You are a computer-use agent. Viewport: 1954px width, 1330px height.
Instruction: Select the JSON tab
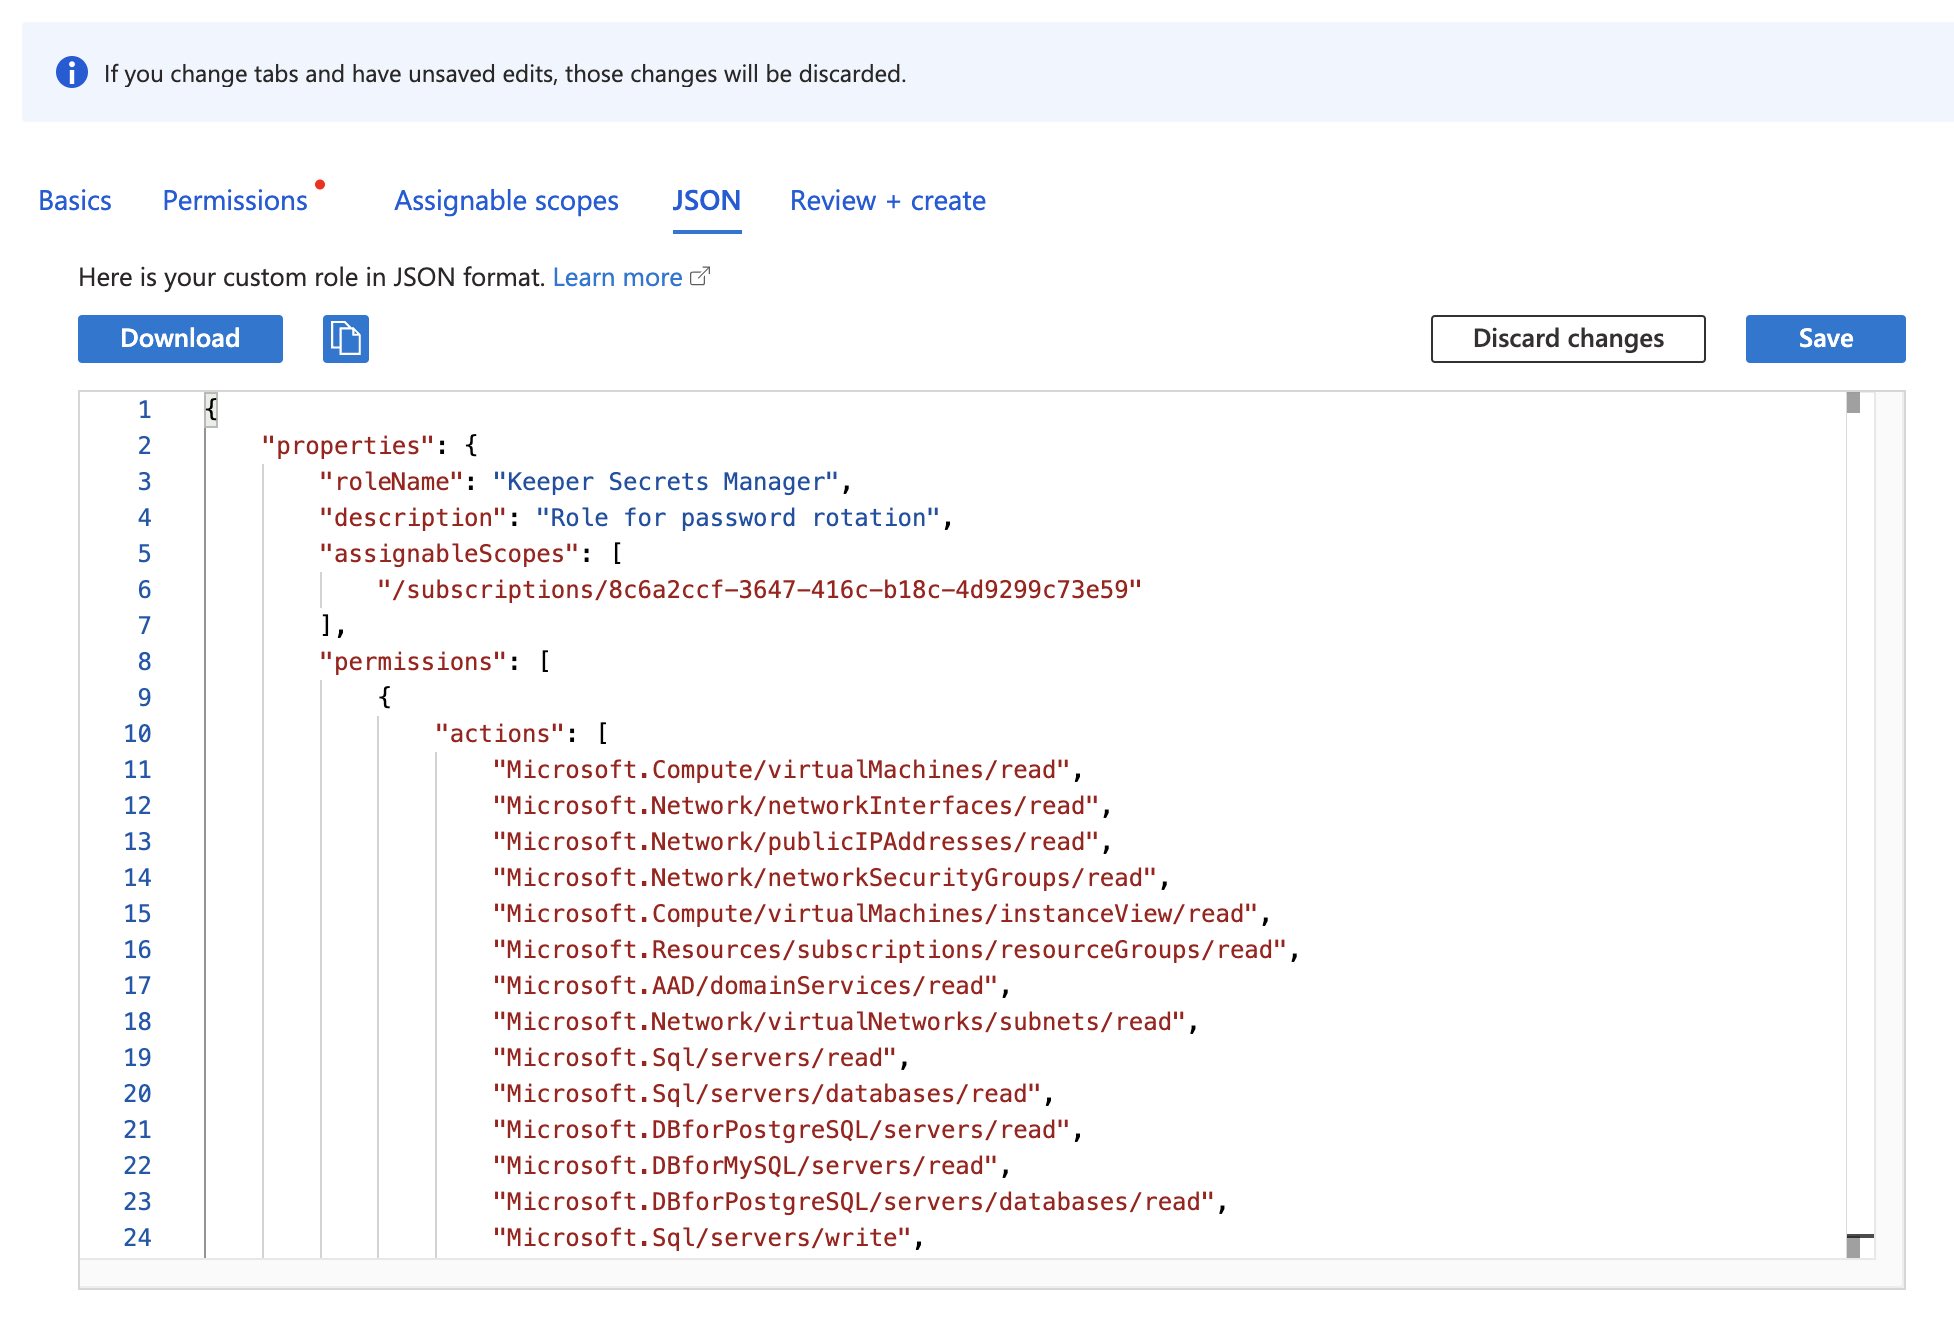click(706, 201)
